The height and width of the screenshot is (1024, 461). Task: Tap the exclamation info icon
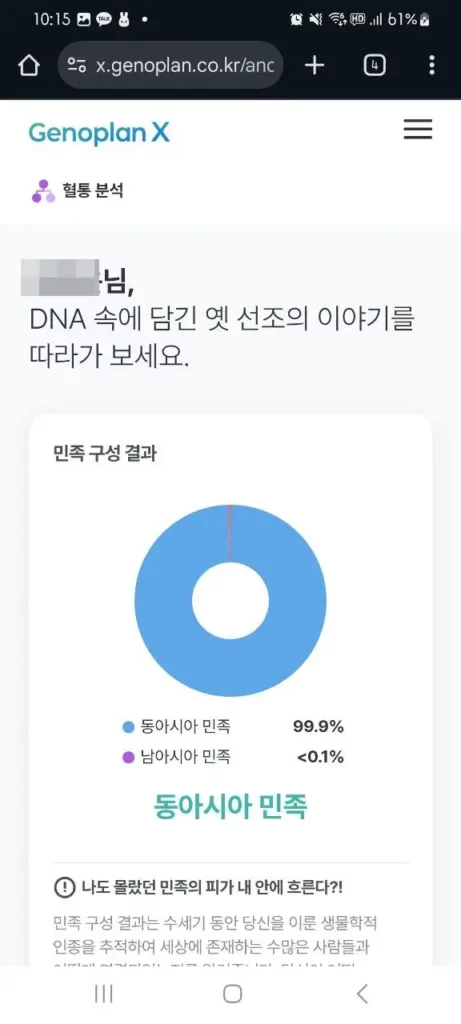click(64, 888)
